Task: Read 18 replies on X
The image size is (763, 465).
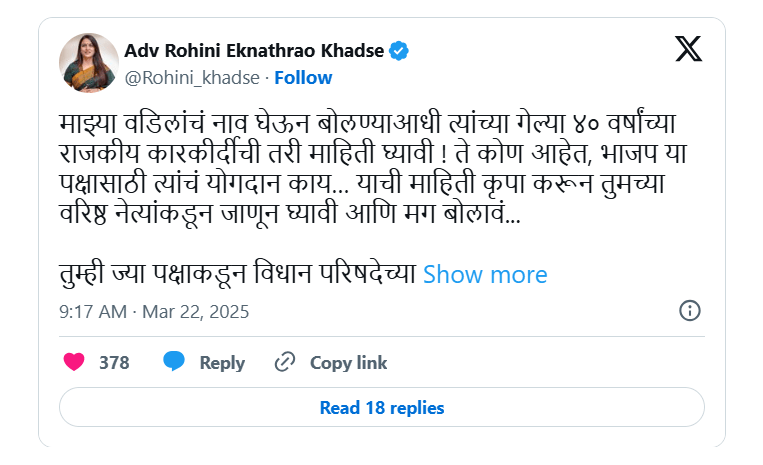Action: (382, 407)
